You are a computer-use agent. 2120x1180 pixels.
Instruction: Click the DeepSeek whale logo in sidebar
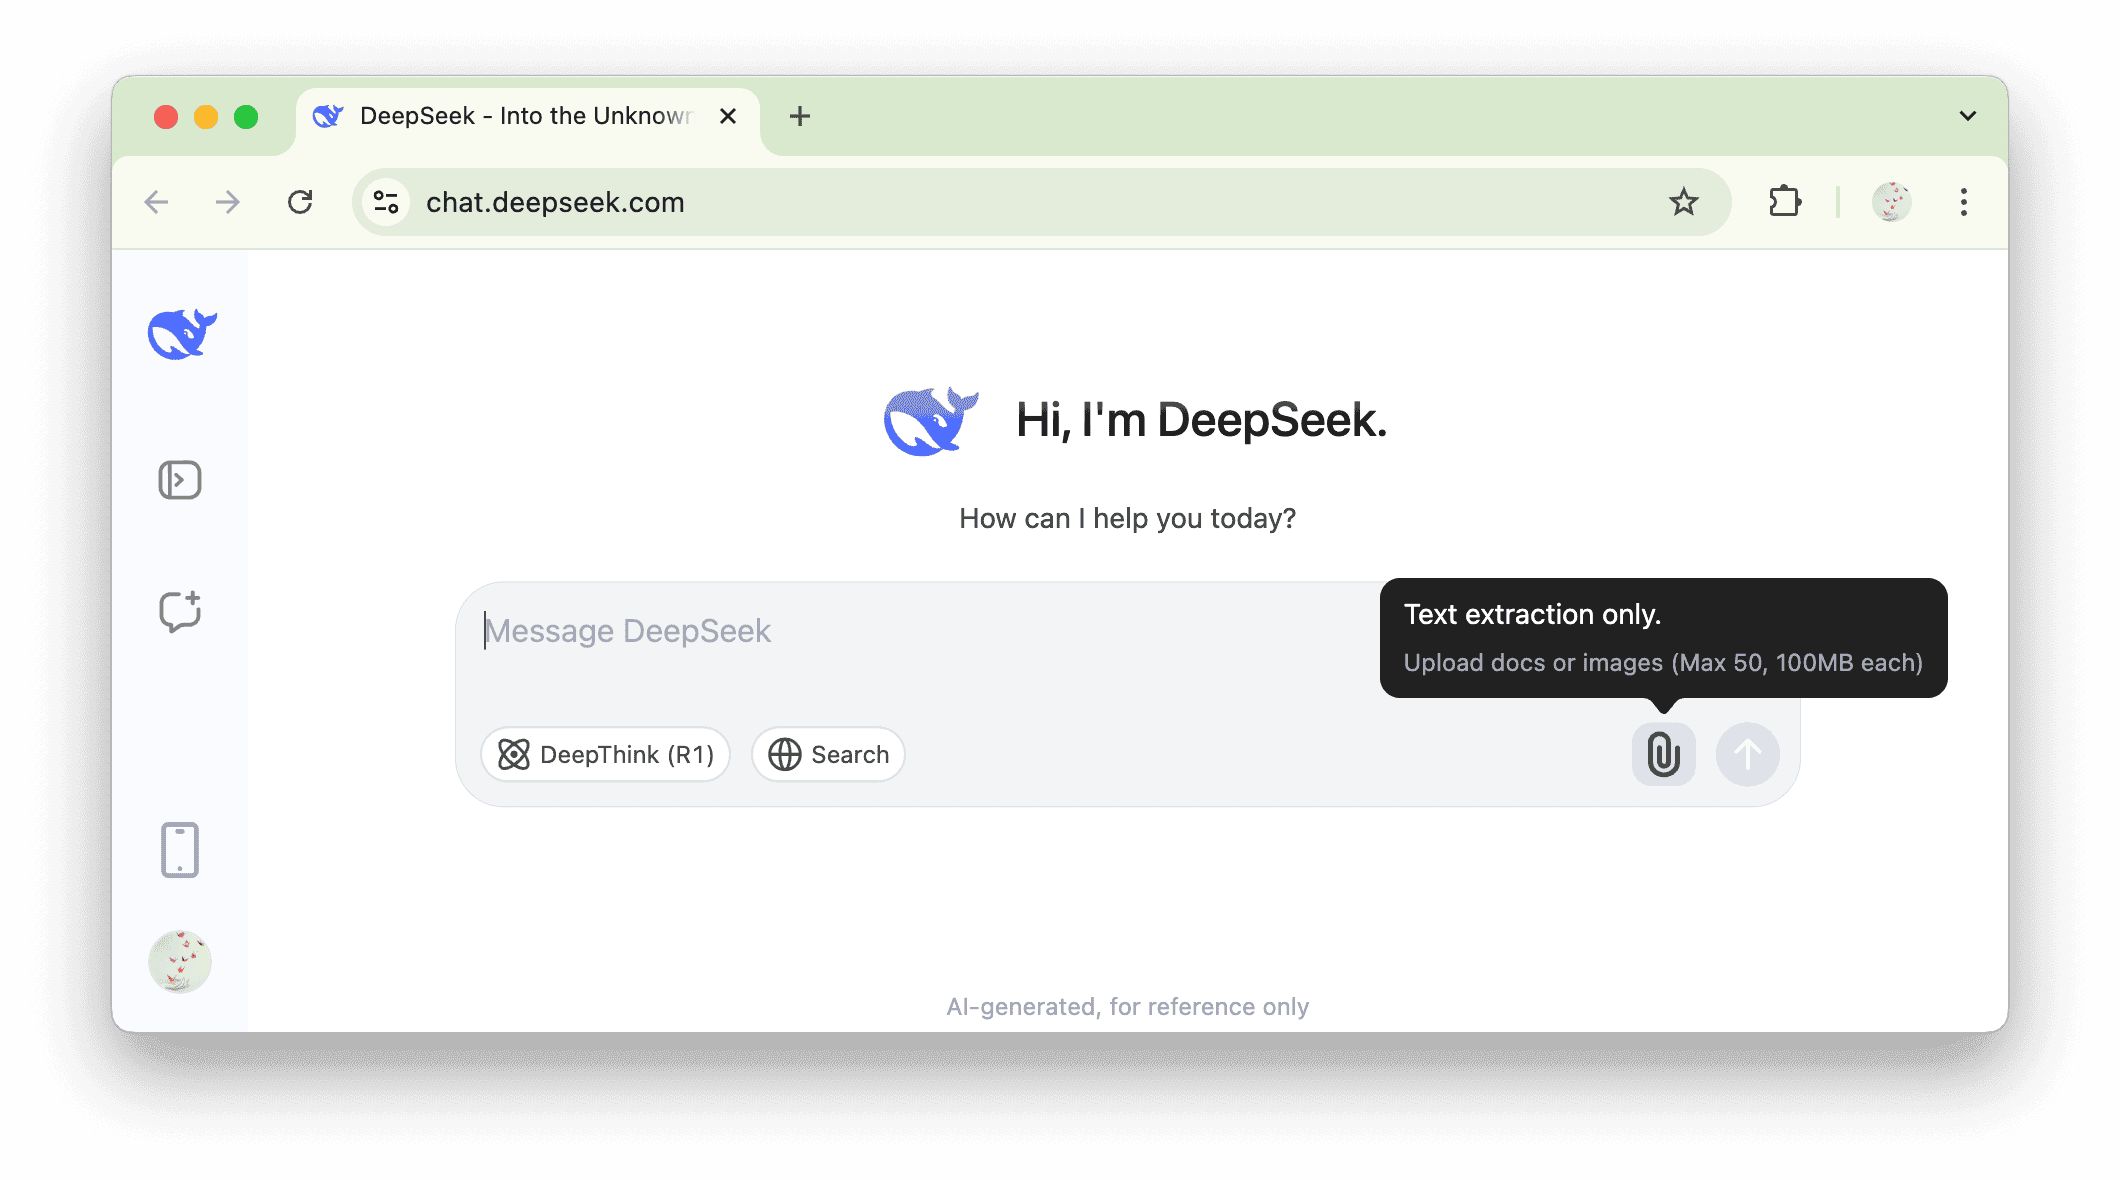pyautogui.click(x=182, y=334)
